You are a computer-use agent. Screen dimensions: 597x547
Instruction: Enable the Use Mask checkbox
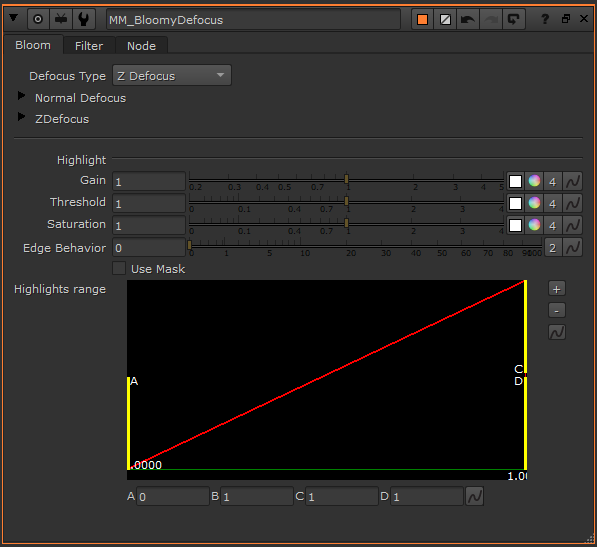click(x=119, y=268)
